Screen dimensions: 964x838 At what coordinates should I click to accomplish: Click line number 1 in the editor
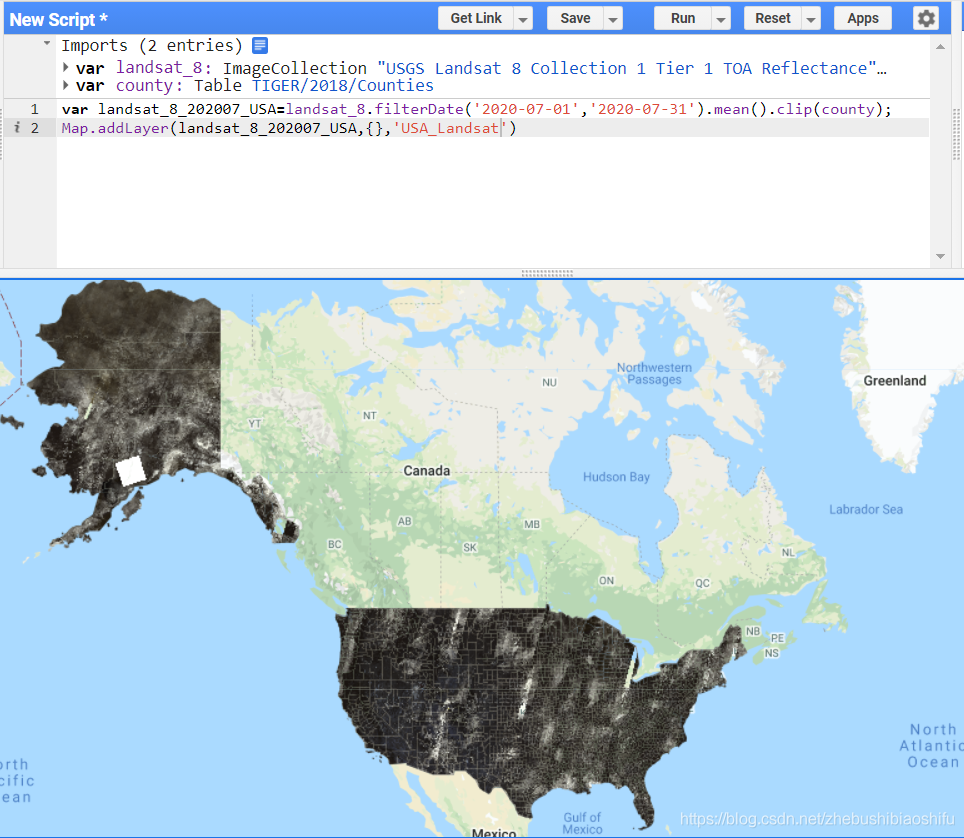point(35,108)
